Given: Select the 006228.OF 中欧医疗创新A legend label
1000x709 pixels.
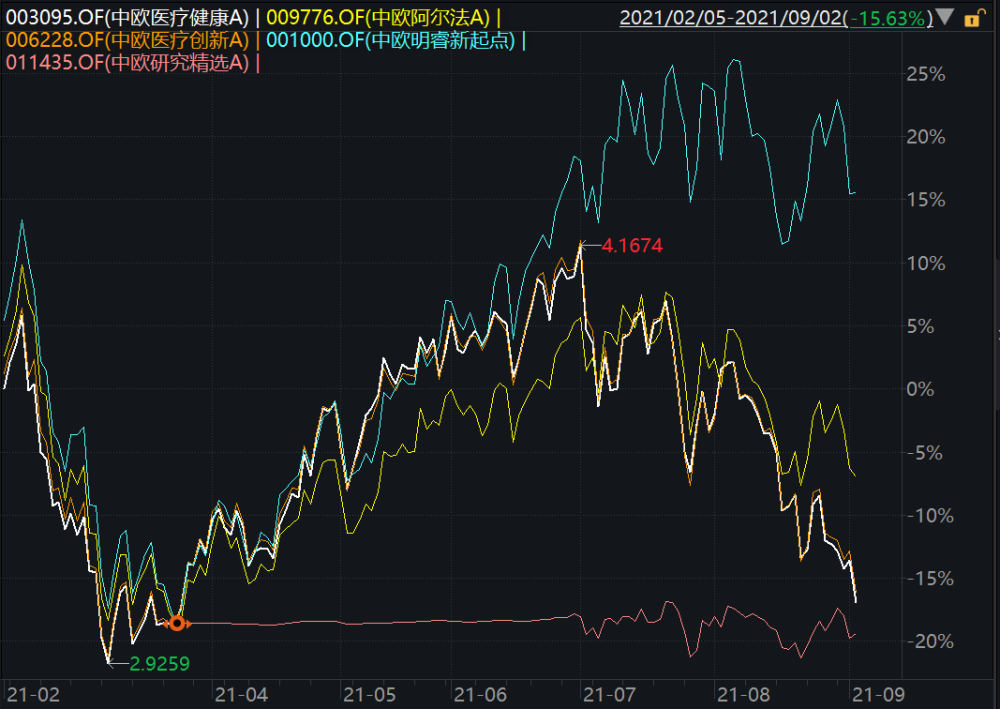Looking at the screenshot, I should [127, 40].
